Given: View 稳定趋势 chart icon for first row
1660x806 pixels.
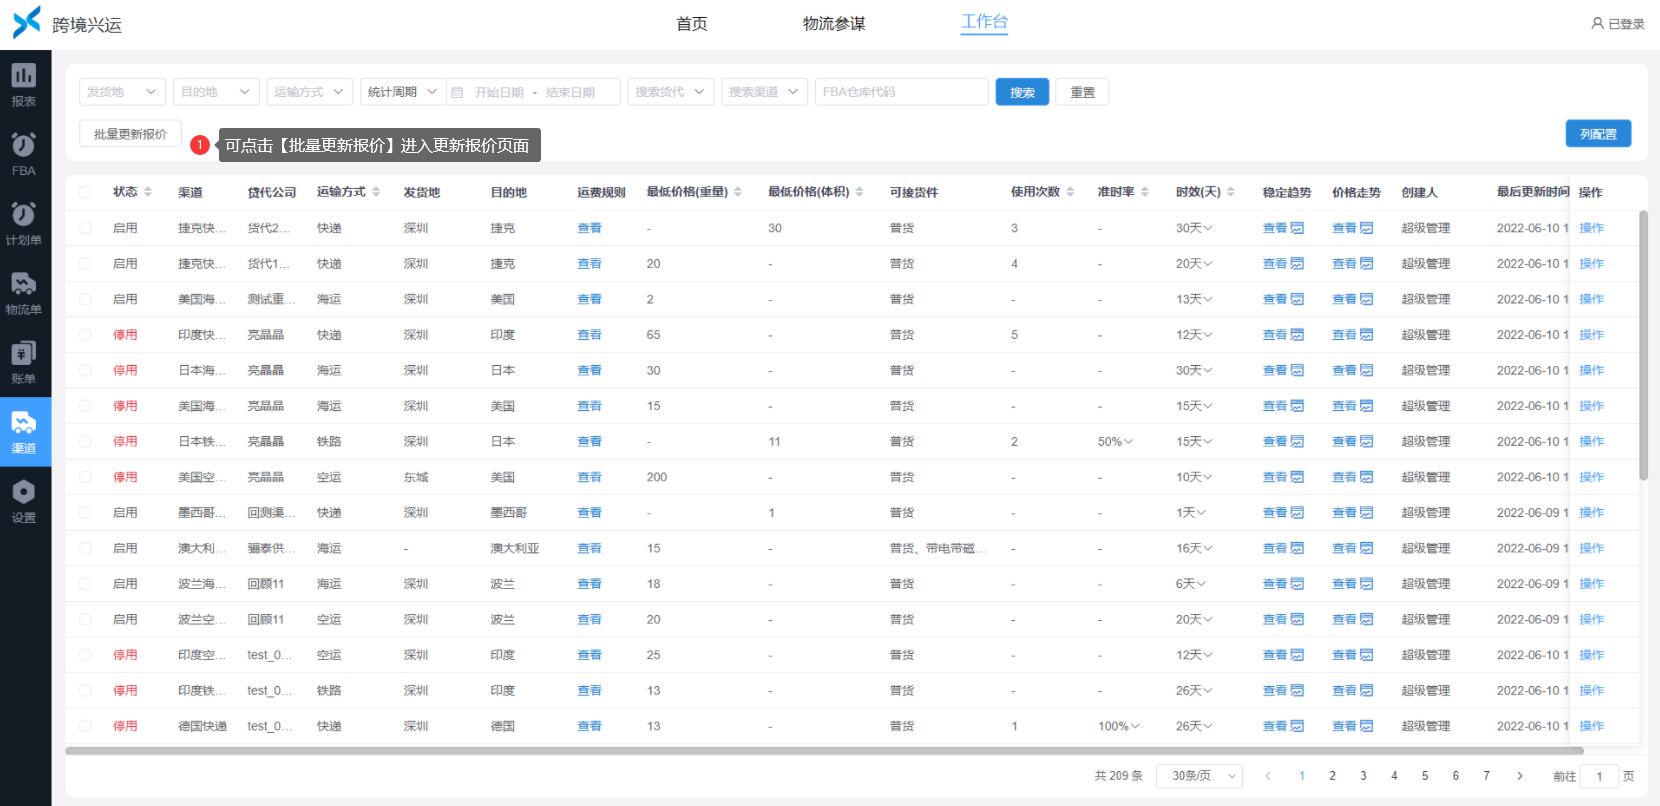Looking at the screenshot, I should click(x=1297, y=228).
